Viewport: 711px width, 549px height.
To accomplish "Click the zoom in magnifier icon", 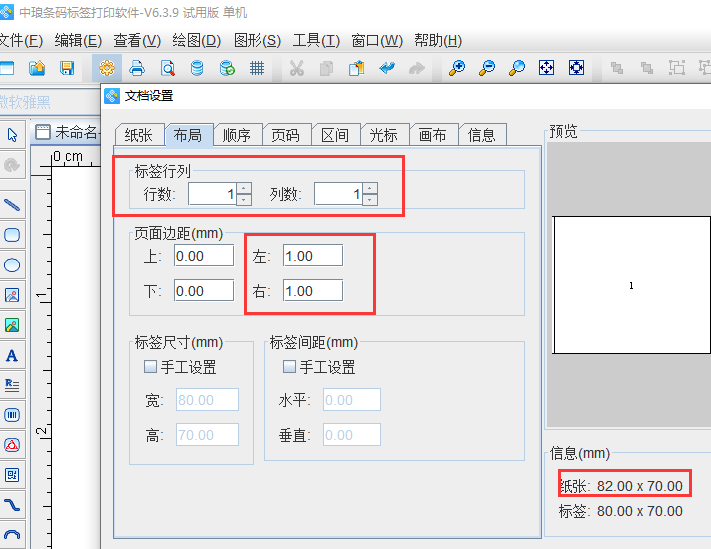I will 457,68.
